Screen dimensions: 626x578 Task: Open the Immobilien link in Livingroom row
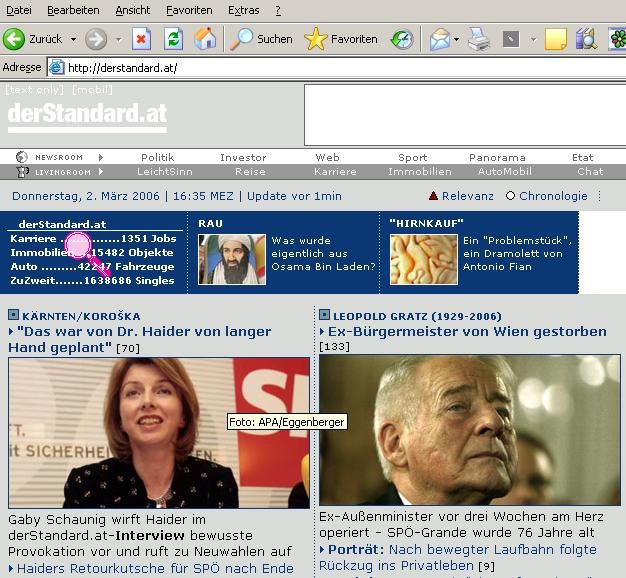[419, 172]
